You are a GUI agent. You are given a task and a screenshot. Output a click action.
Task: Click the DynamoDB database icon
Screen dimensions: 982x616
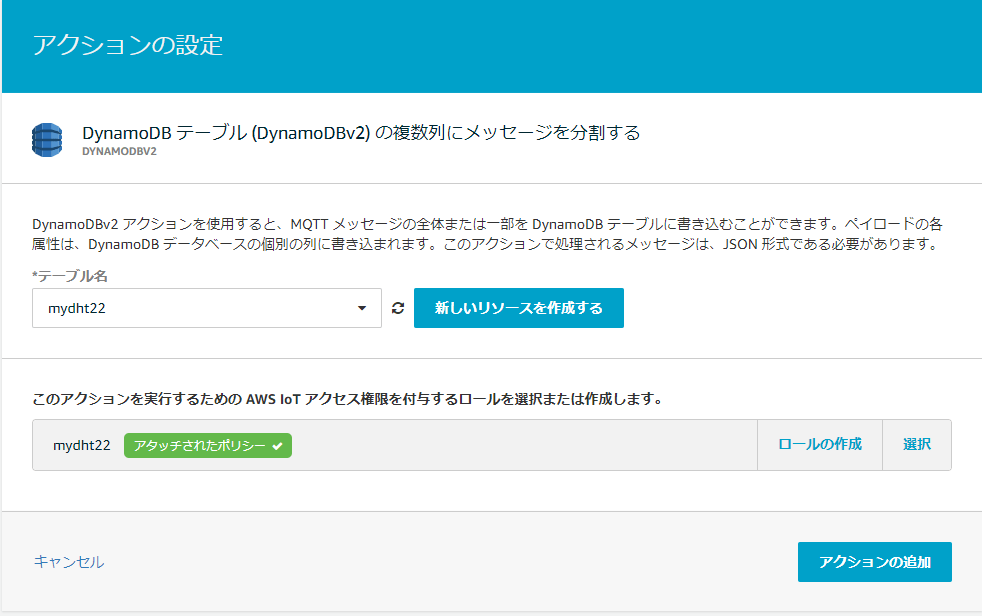pos(47,140)
